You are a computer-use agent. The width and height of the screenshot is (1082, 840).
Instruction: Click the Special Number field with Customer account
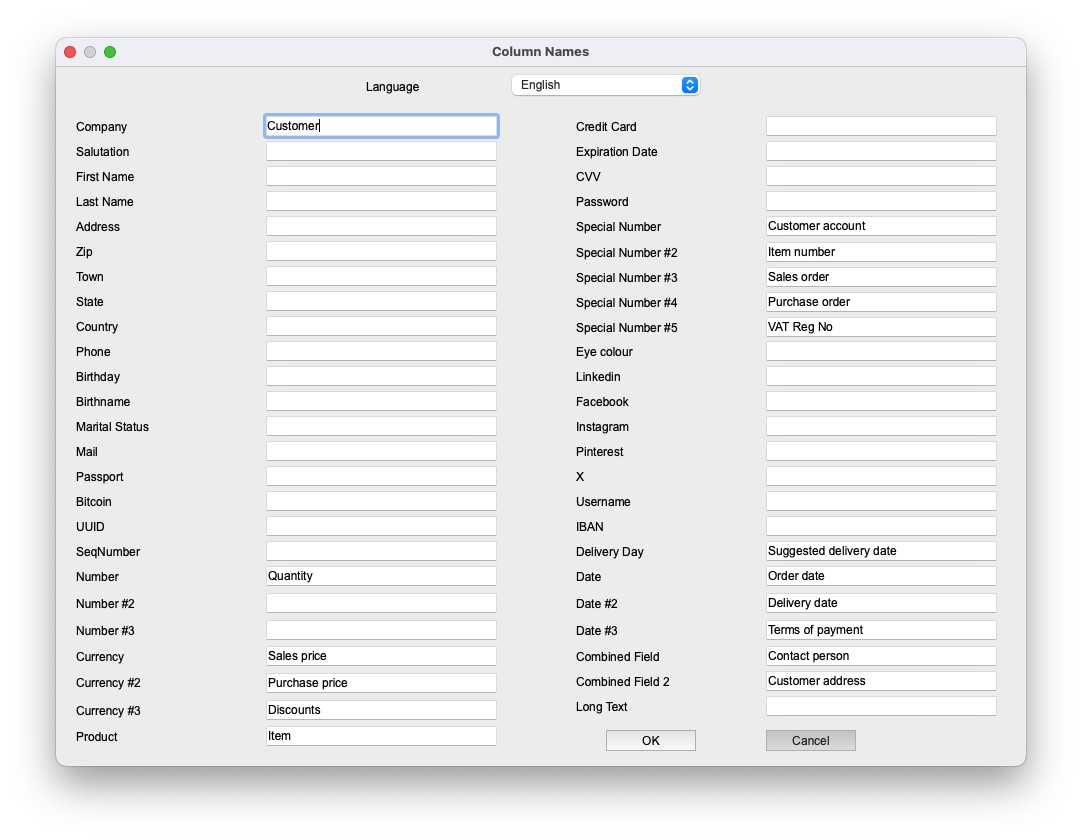point(881,226)
